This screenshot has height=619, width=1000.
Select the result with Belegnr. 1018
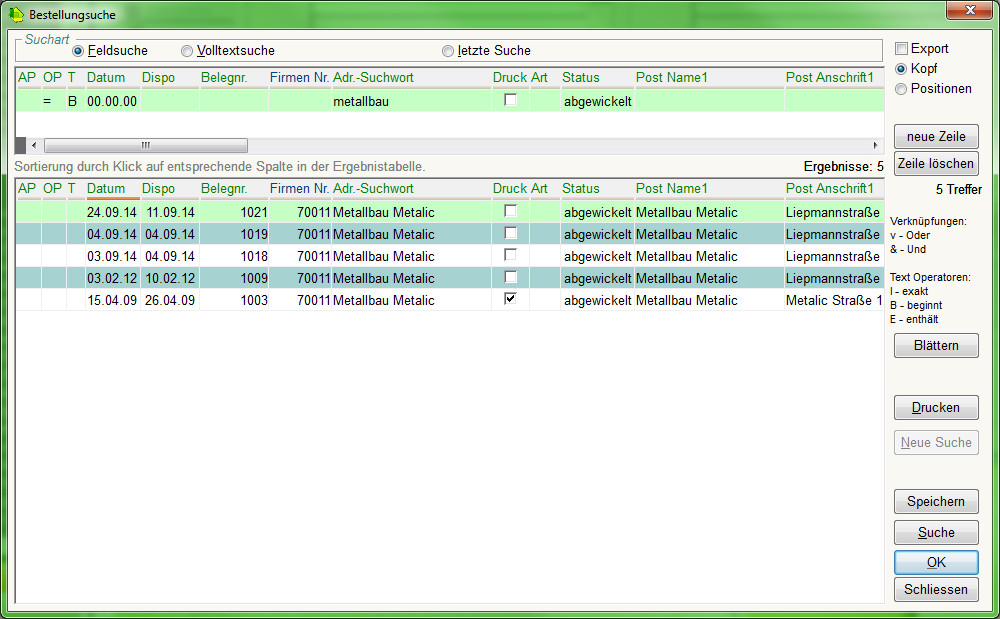click(x=450, y=256)
